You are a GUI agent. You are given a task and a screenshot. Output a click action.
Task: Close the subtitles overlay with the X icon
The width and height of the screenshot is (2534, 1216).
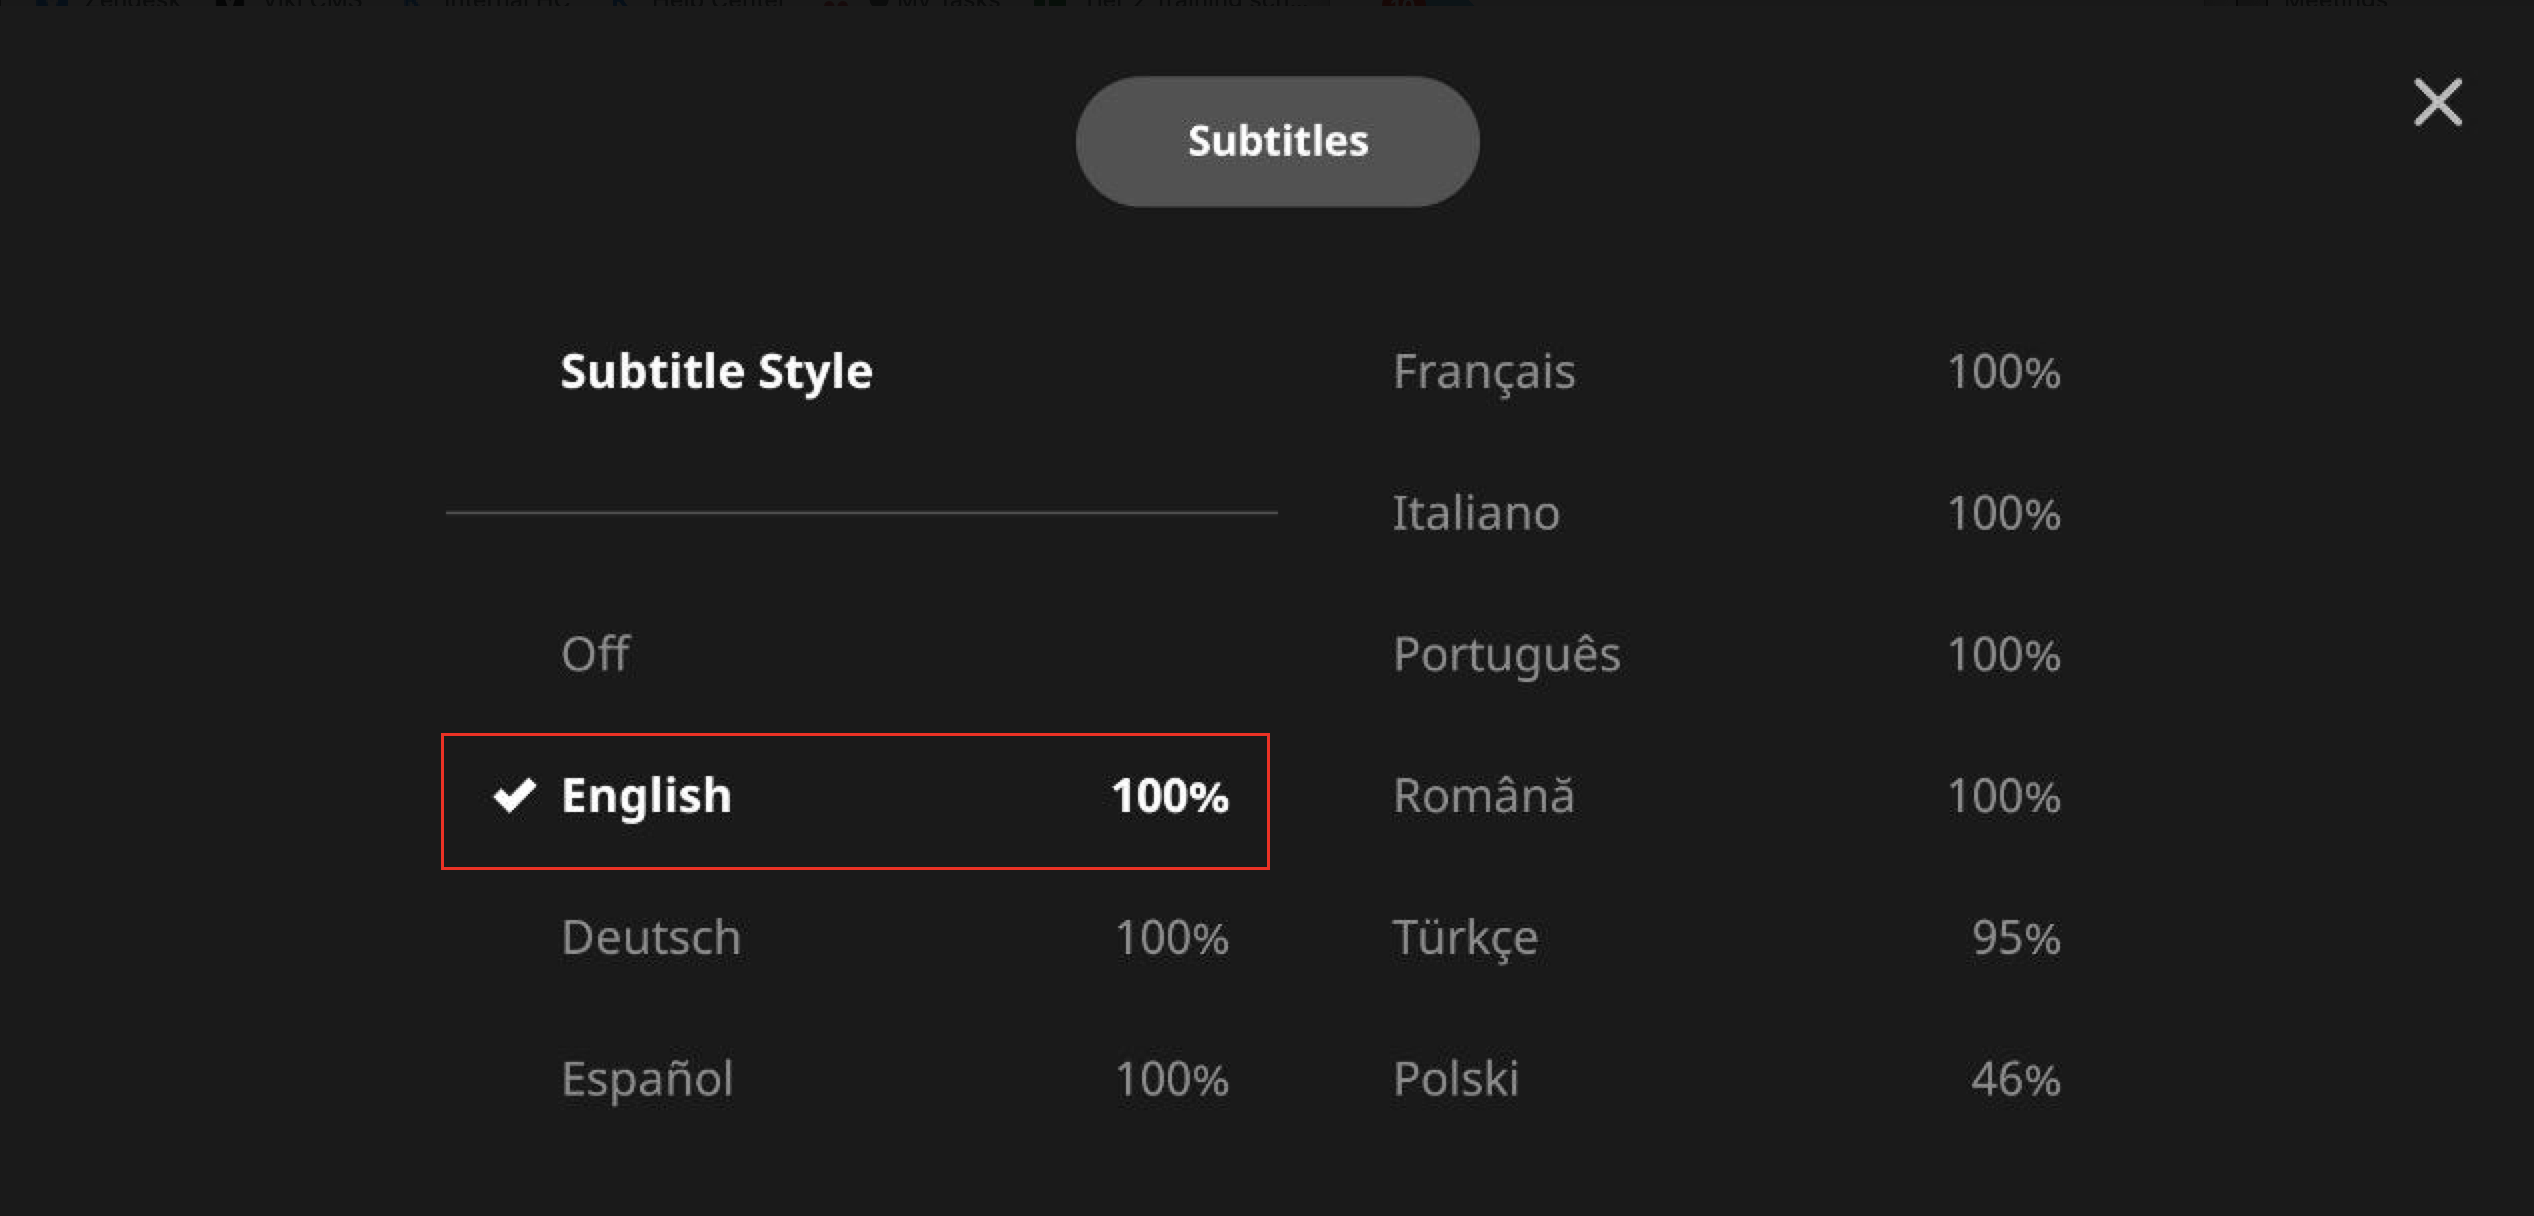2437,103
